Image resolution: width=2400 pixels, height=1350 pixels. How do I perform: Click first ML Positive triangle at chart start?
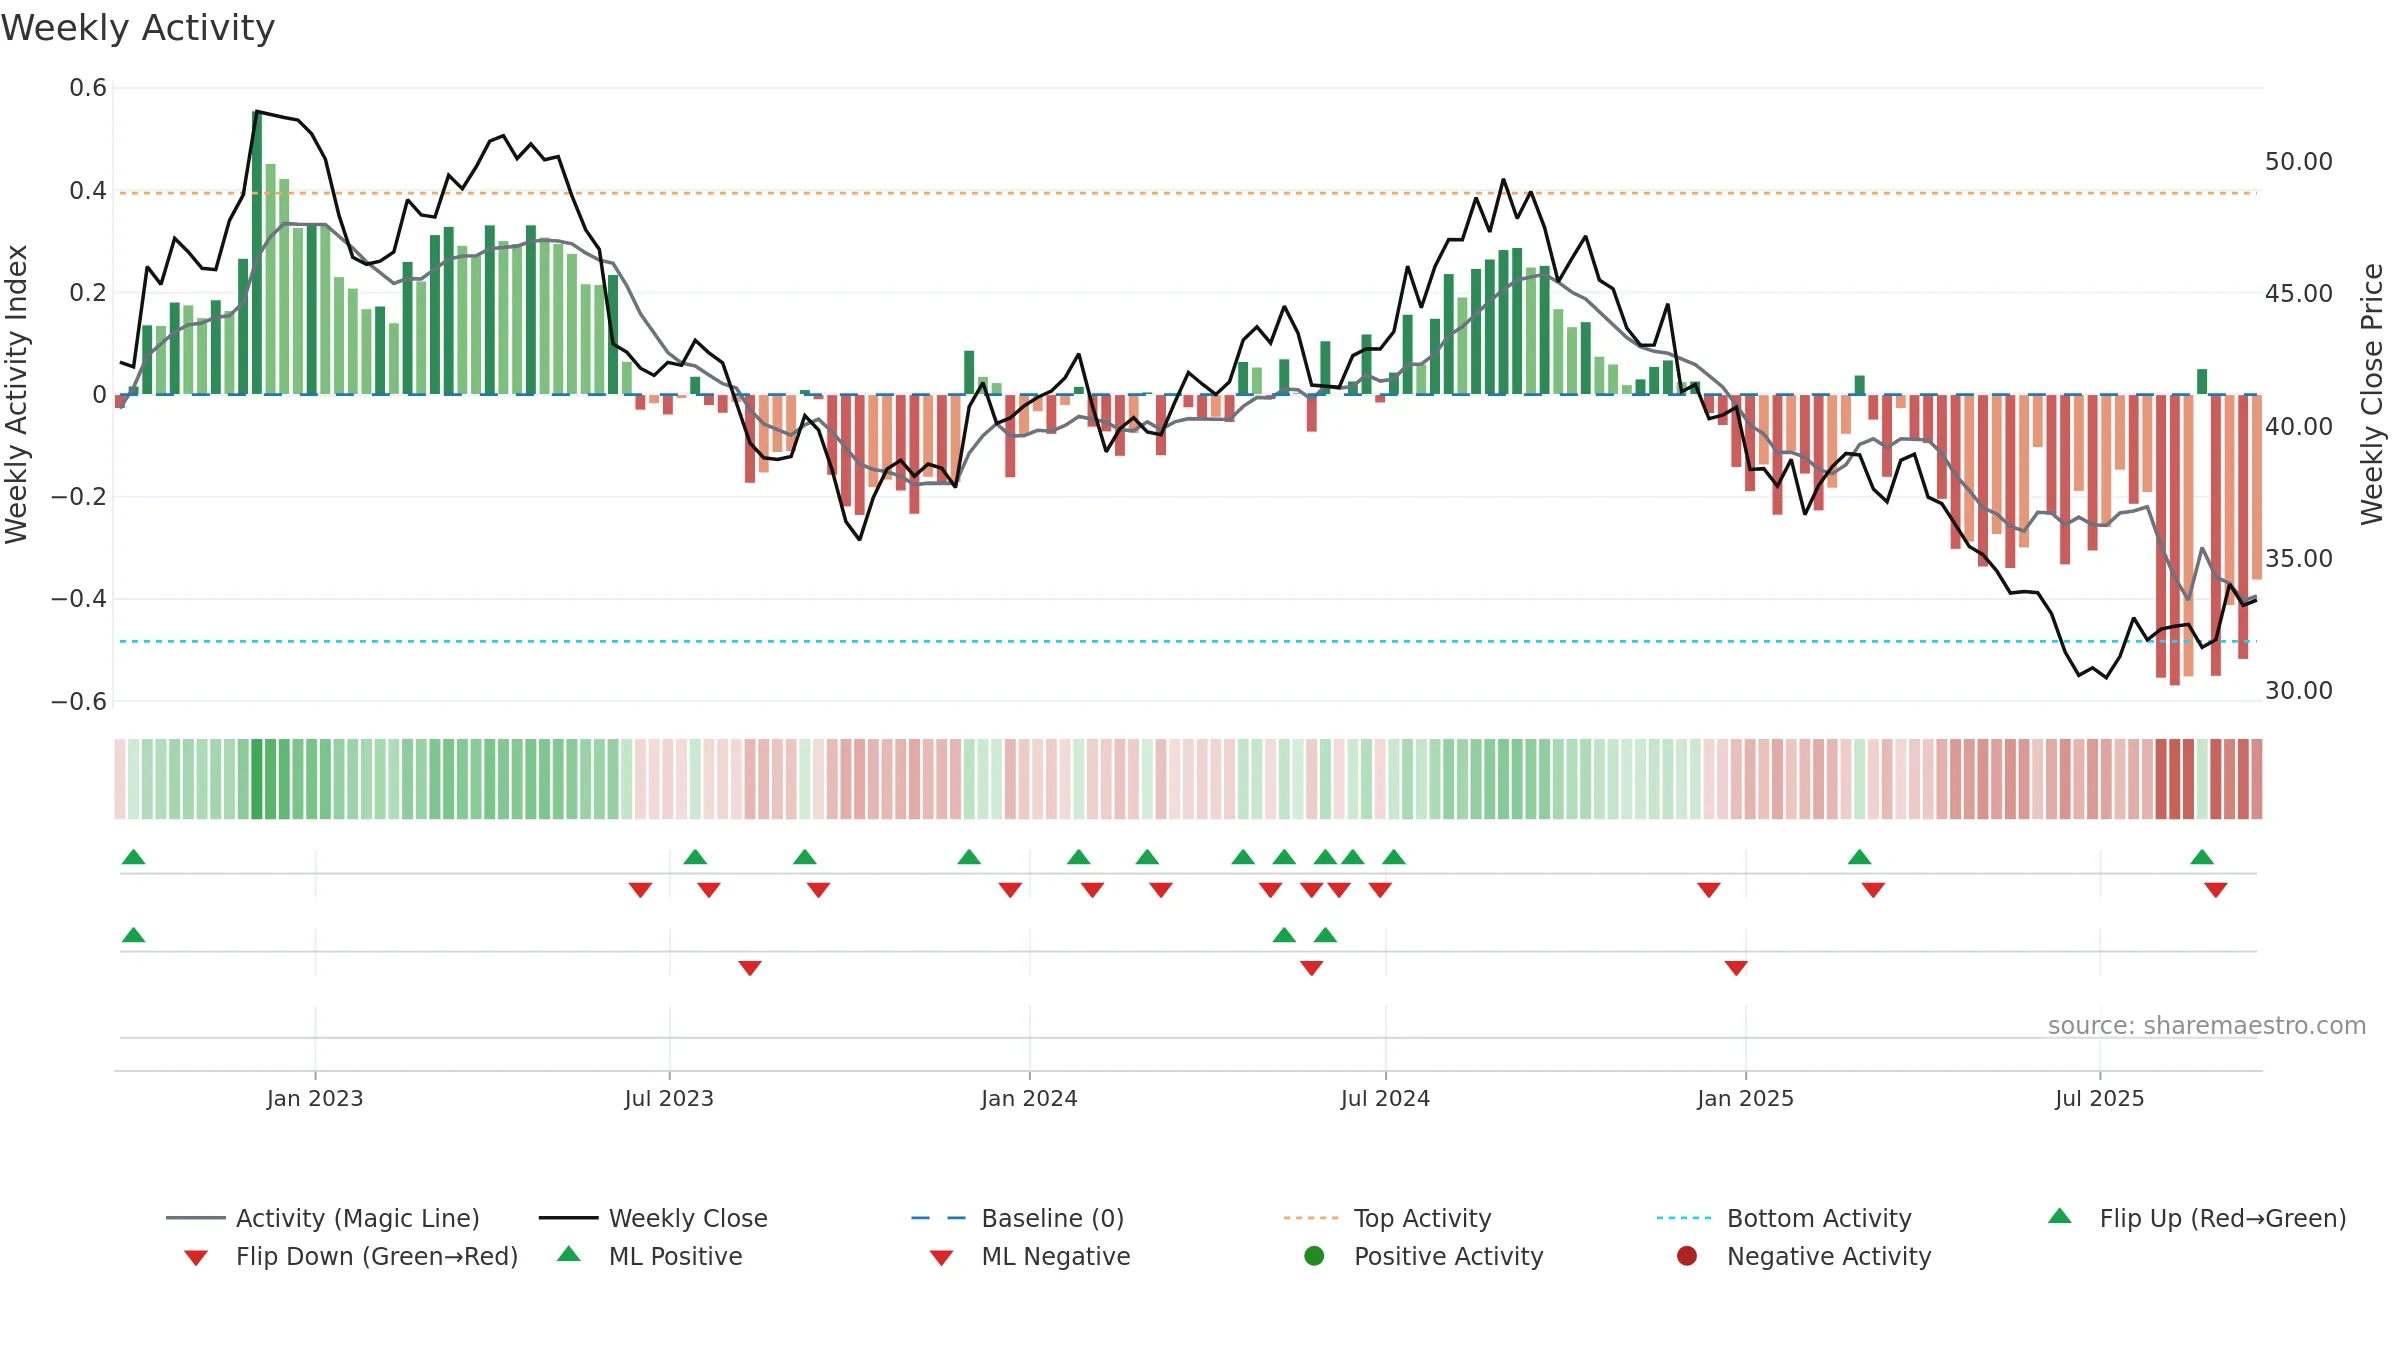(x=133, y=935)
